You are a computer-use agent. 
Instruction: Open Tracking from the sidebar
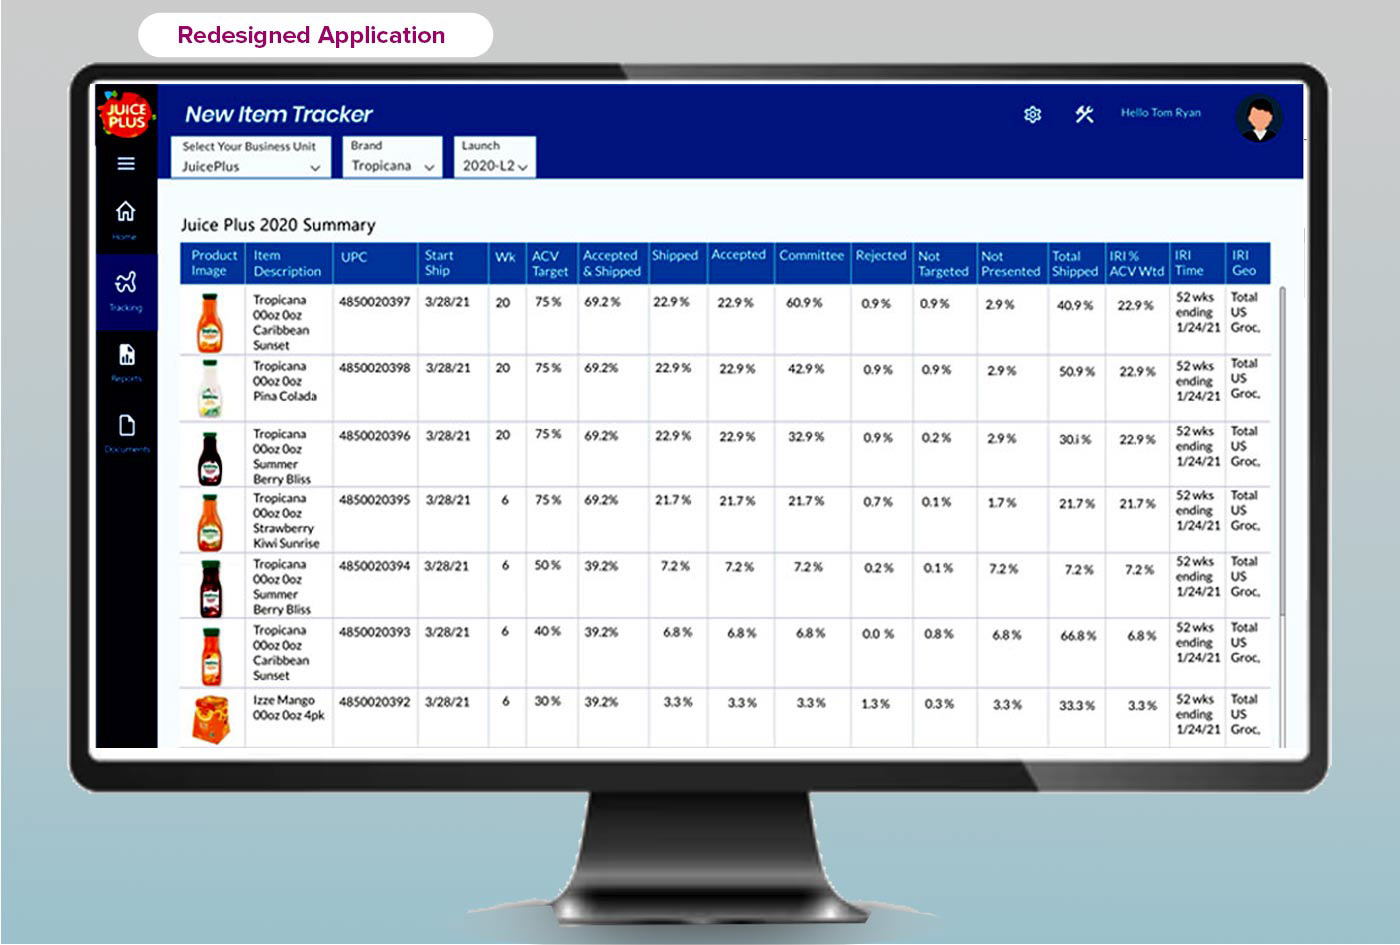pos(126,291)
